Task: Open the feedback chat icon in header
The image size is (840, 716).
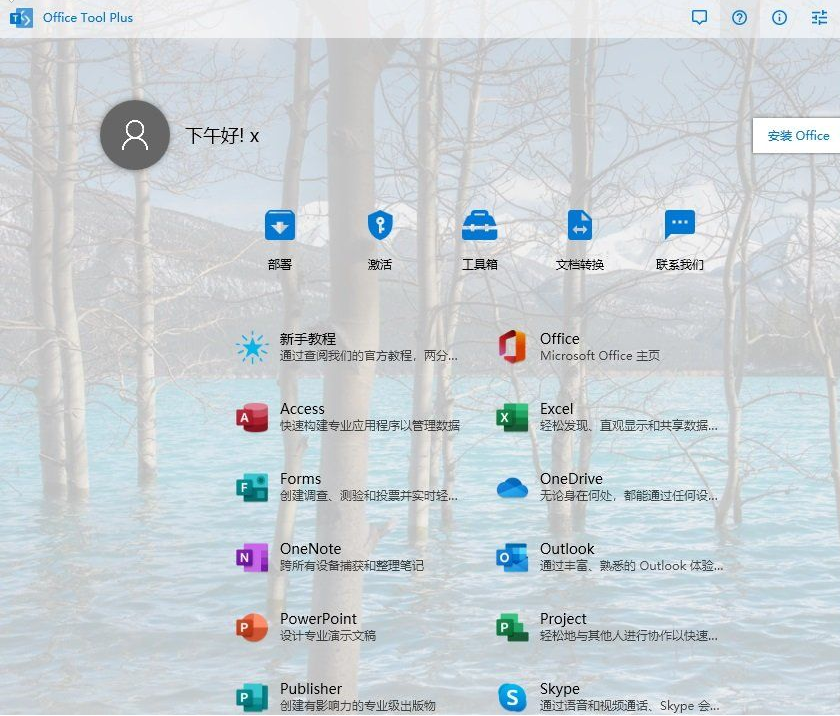Action: tap(699, 18)
